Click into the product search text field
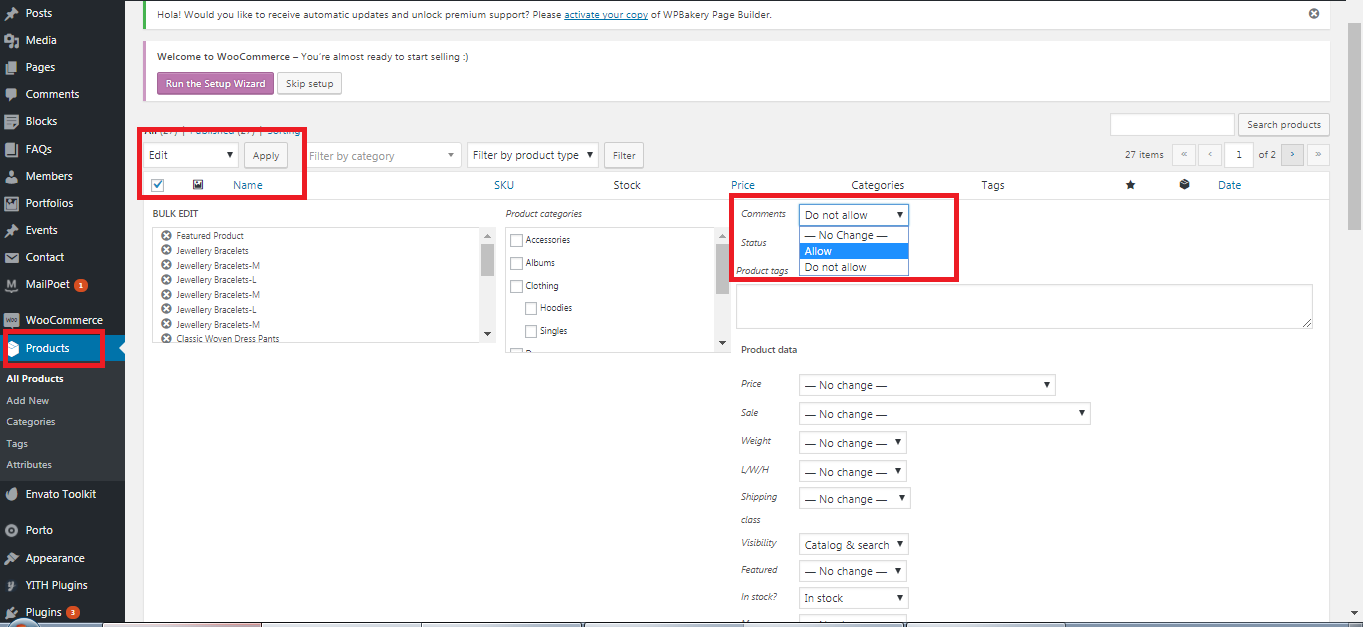Image resolution: width=1366 pixels, height=627 pixels. tap(1172, 125)
